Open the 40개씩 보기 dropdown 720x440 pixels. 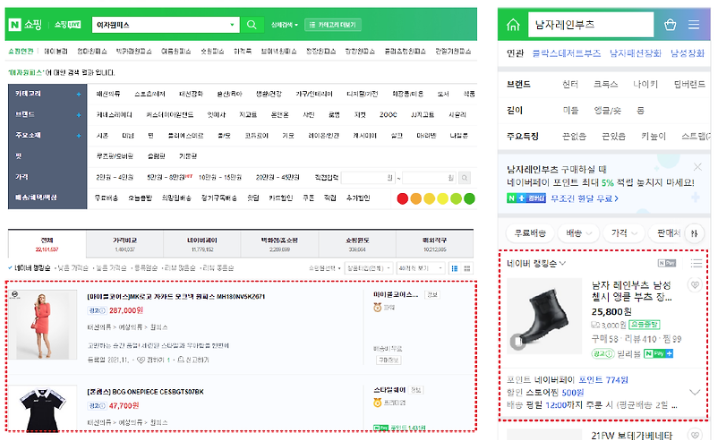click(421, 268)
